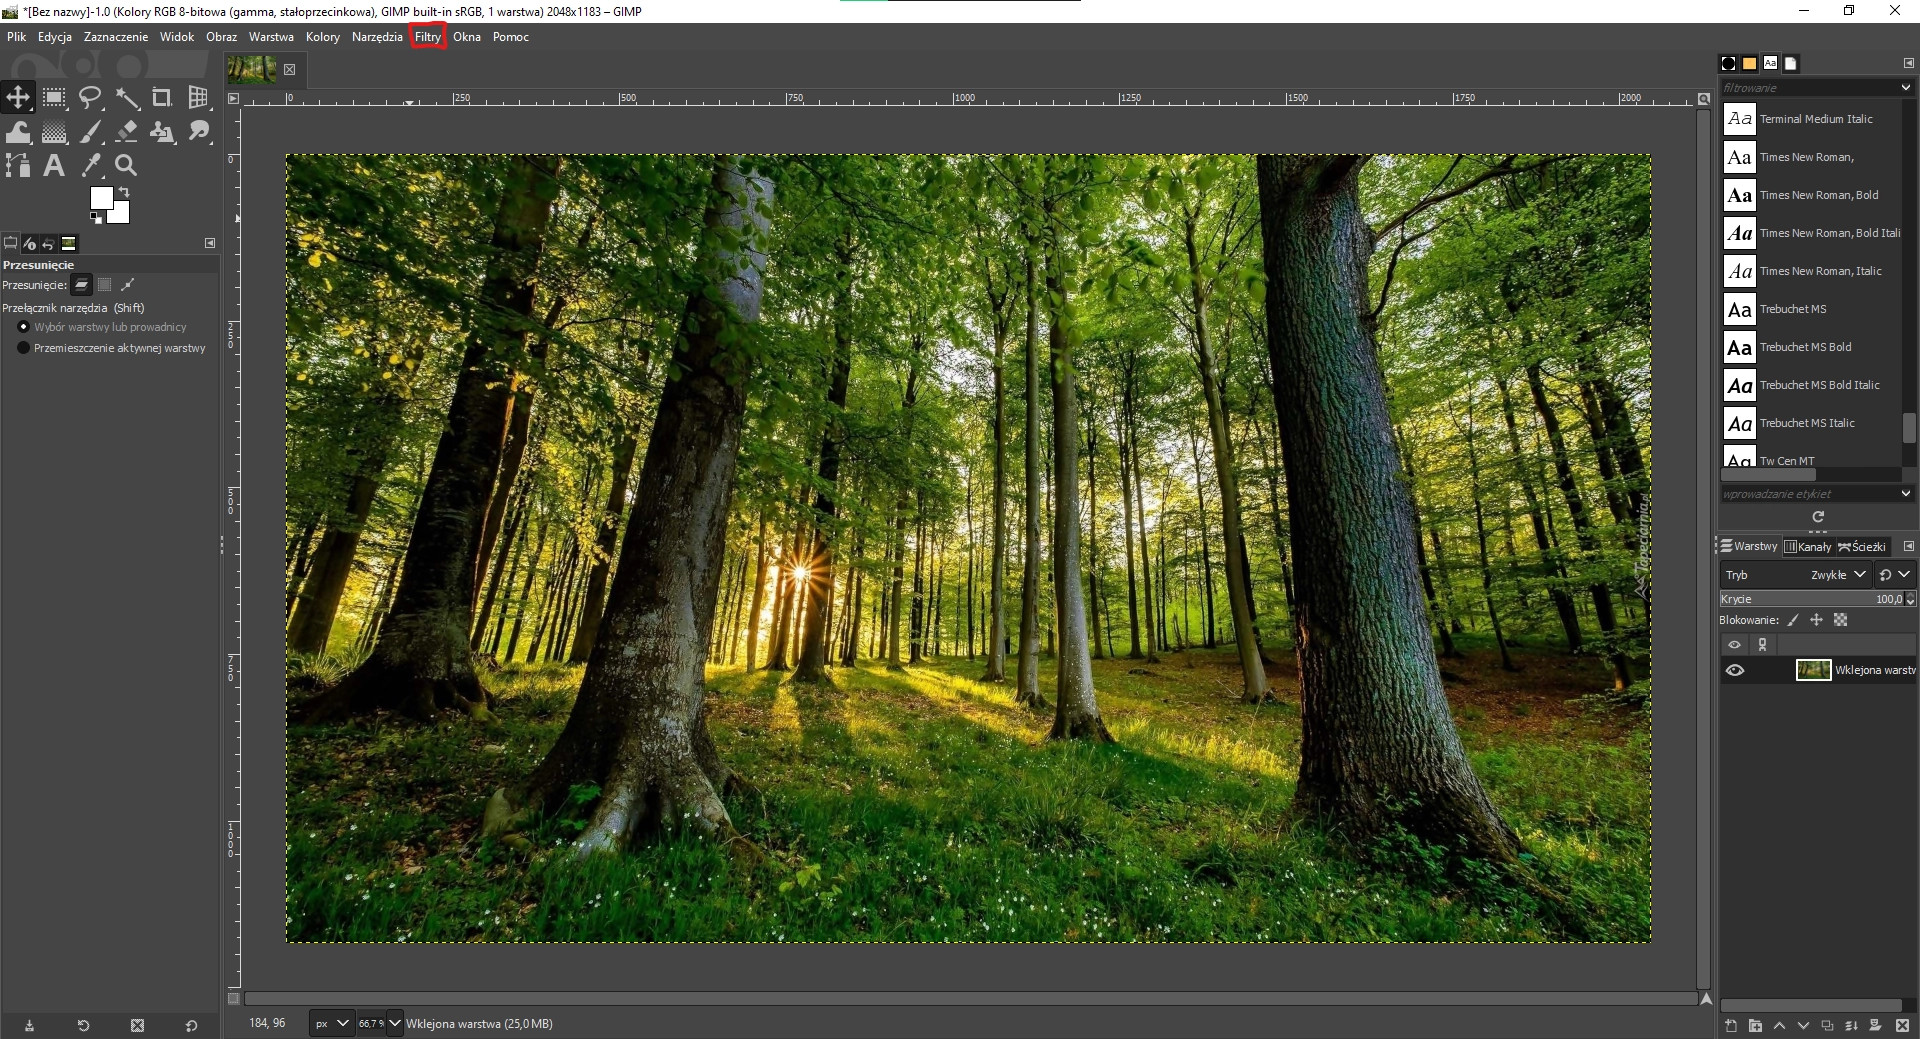Set move mode to selection
Viewport: 1920px width, 1039px height.
104,285
